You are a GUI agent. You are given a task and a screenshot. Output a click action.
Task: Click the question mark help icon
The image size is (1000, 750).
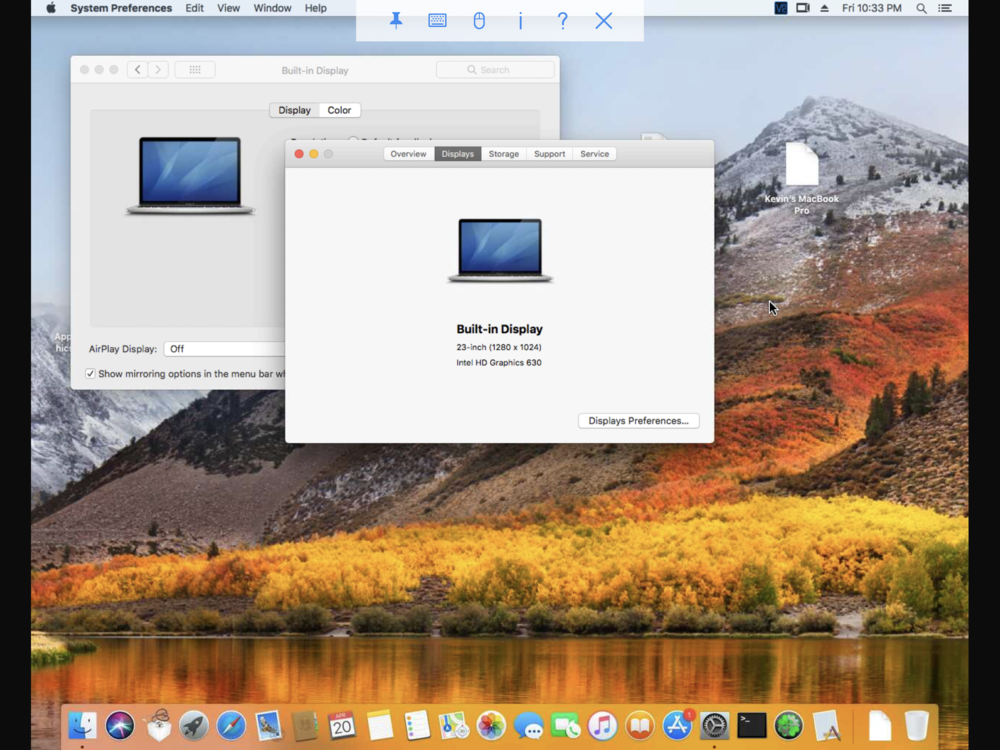(562, 21)
